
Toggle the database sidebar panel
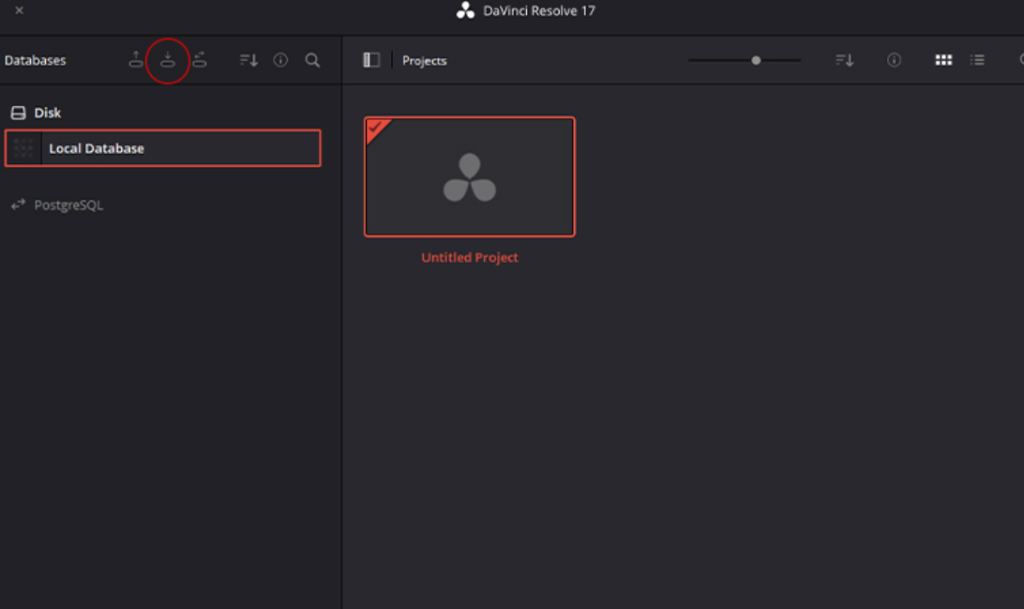click(x=371, y=60)
